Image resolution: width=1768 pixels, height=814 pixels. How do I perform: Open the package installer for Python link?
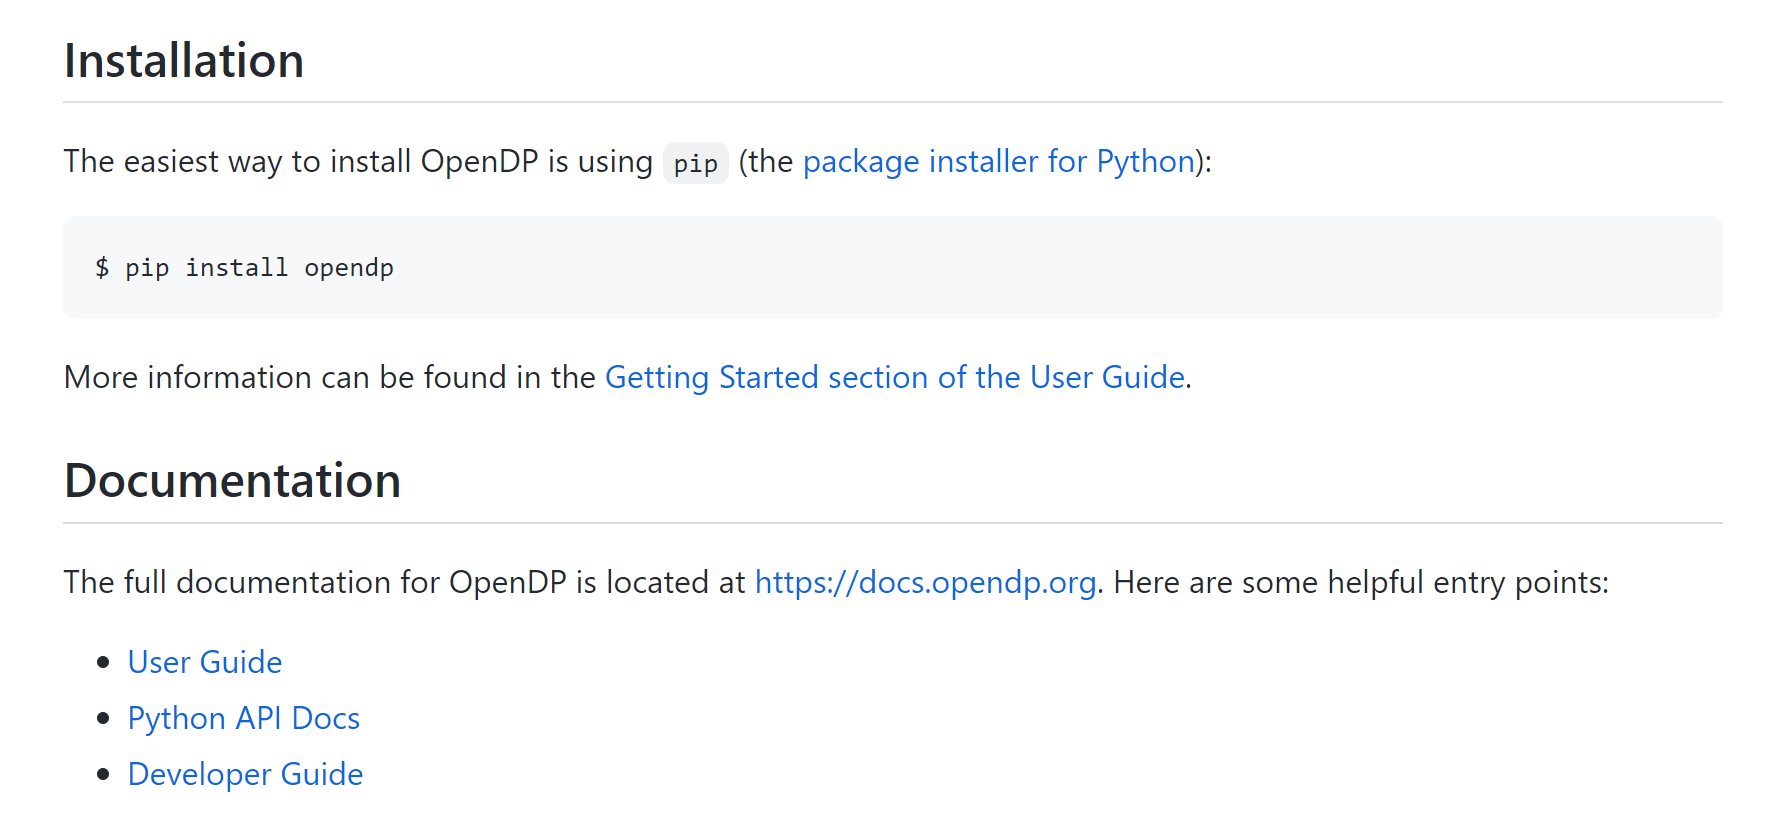(998, 162)
